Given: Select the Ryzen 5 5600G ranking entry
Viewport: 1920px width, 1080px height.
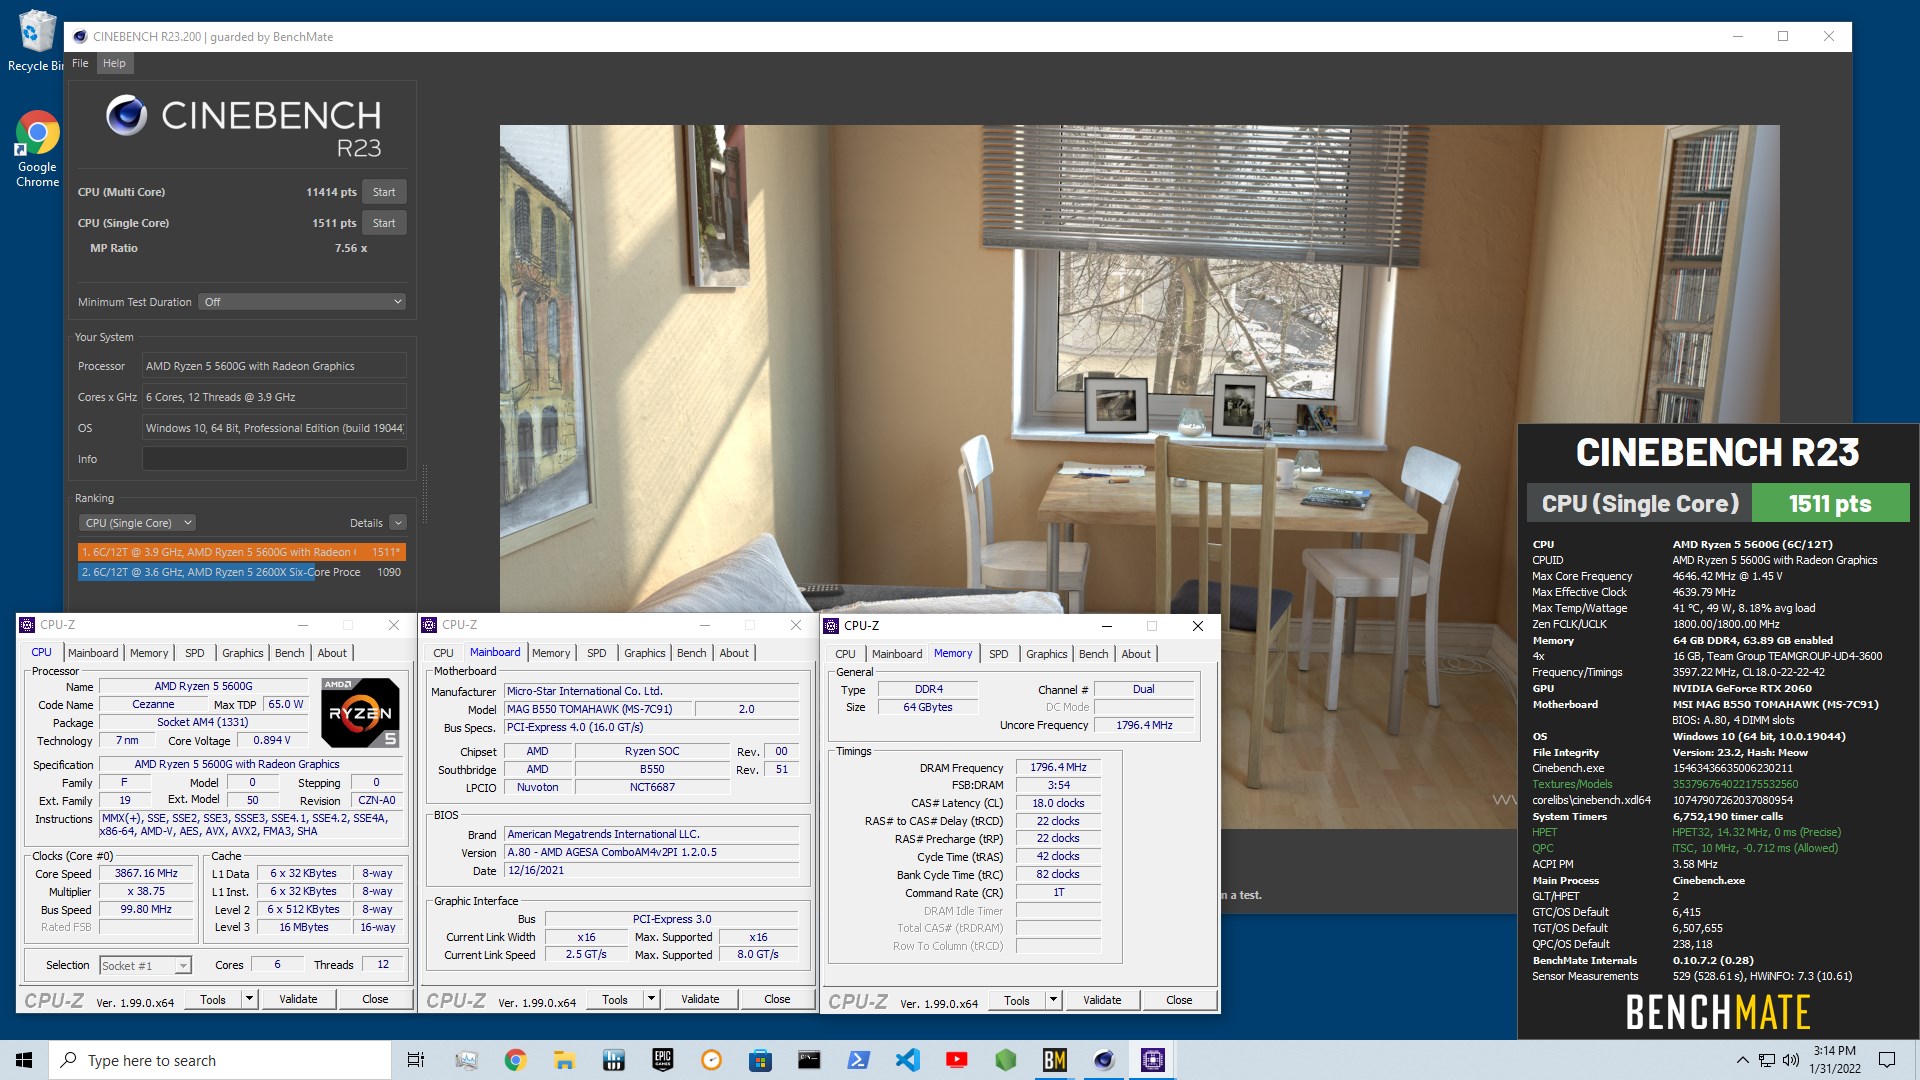Looking at the screenshot, I should coord(241,552).
